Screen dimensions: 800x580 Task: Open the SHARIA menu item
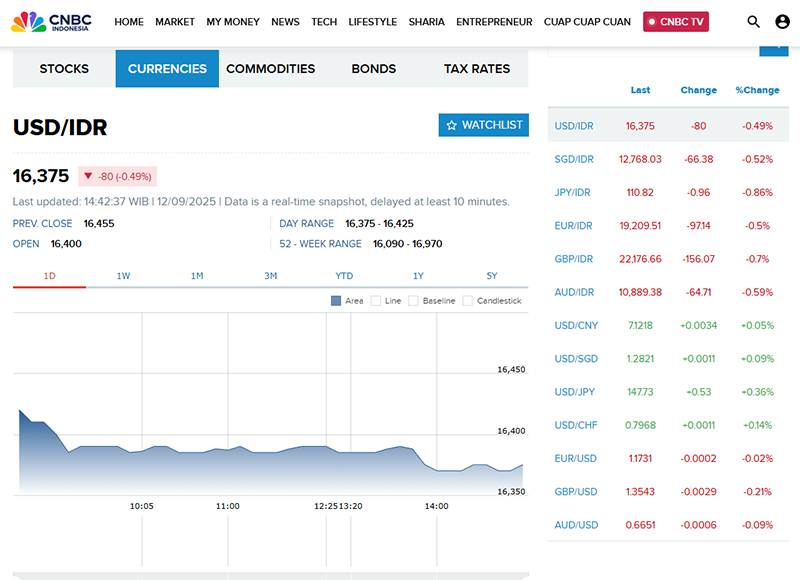(x=426, y=22)
